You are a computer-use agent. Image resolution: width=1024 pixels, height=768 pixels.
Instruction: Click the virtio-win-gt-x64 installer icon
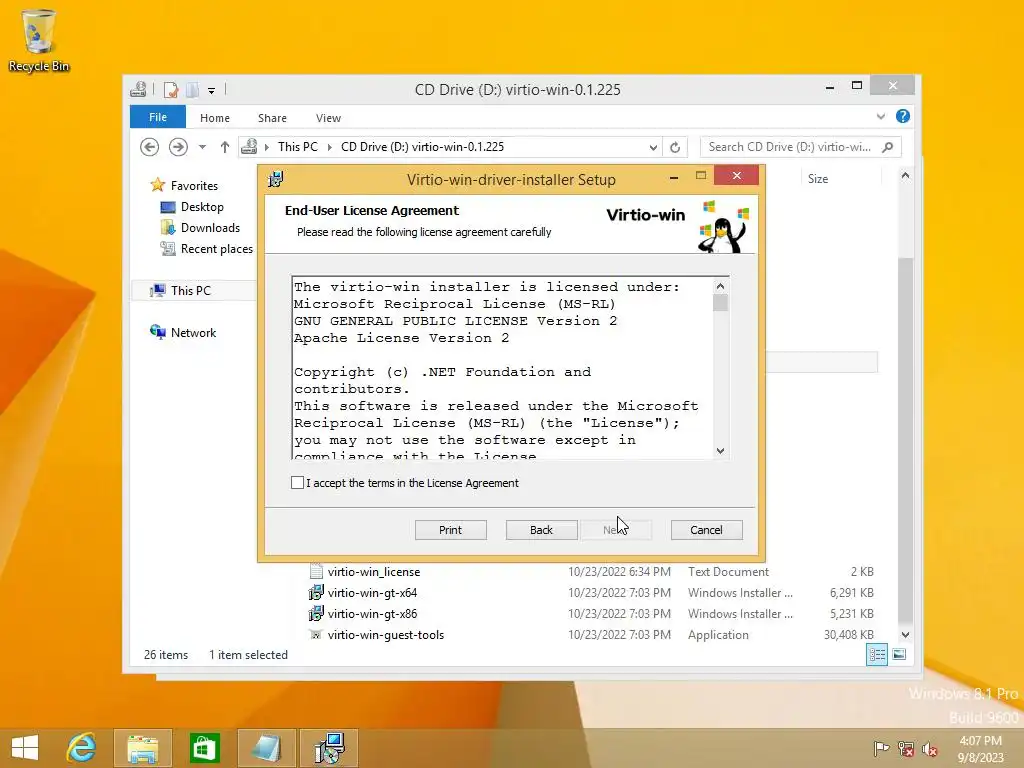[316, 593]
